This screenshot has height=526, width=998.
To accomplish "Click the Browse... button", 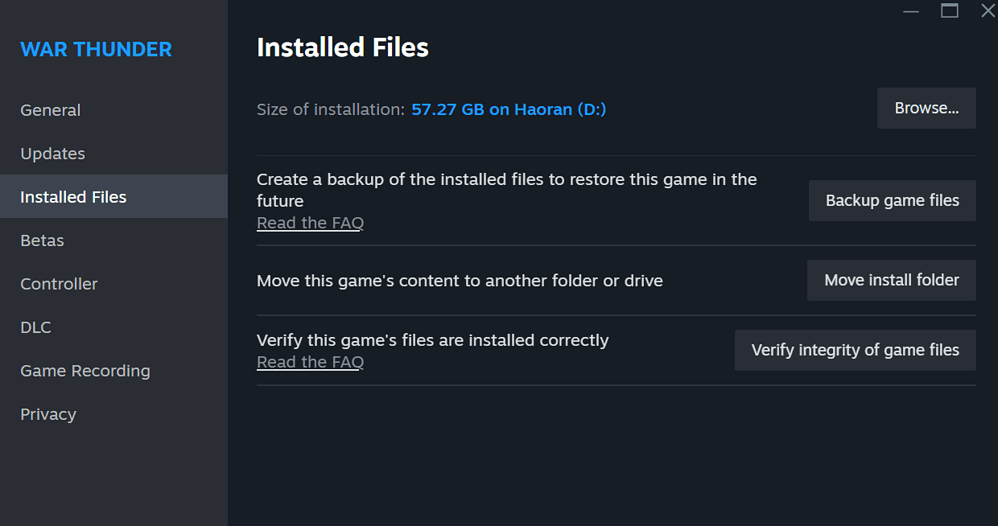I will 926,108.
